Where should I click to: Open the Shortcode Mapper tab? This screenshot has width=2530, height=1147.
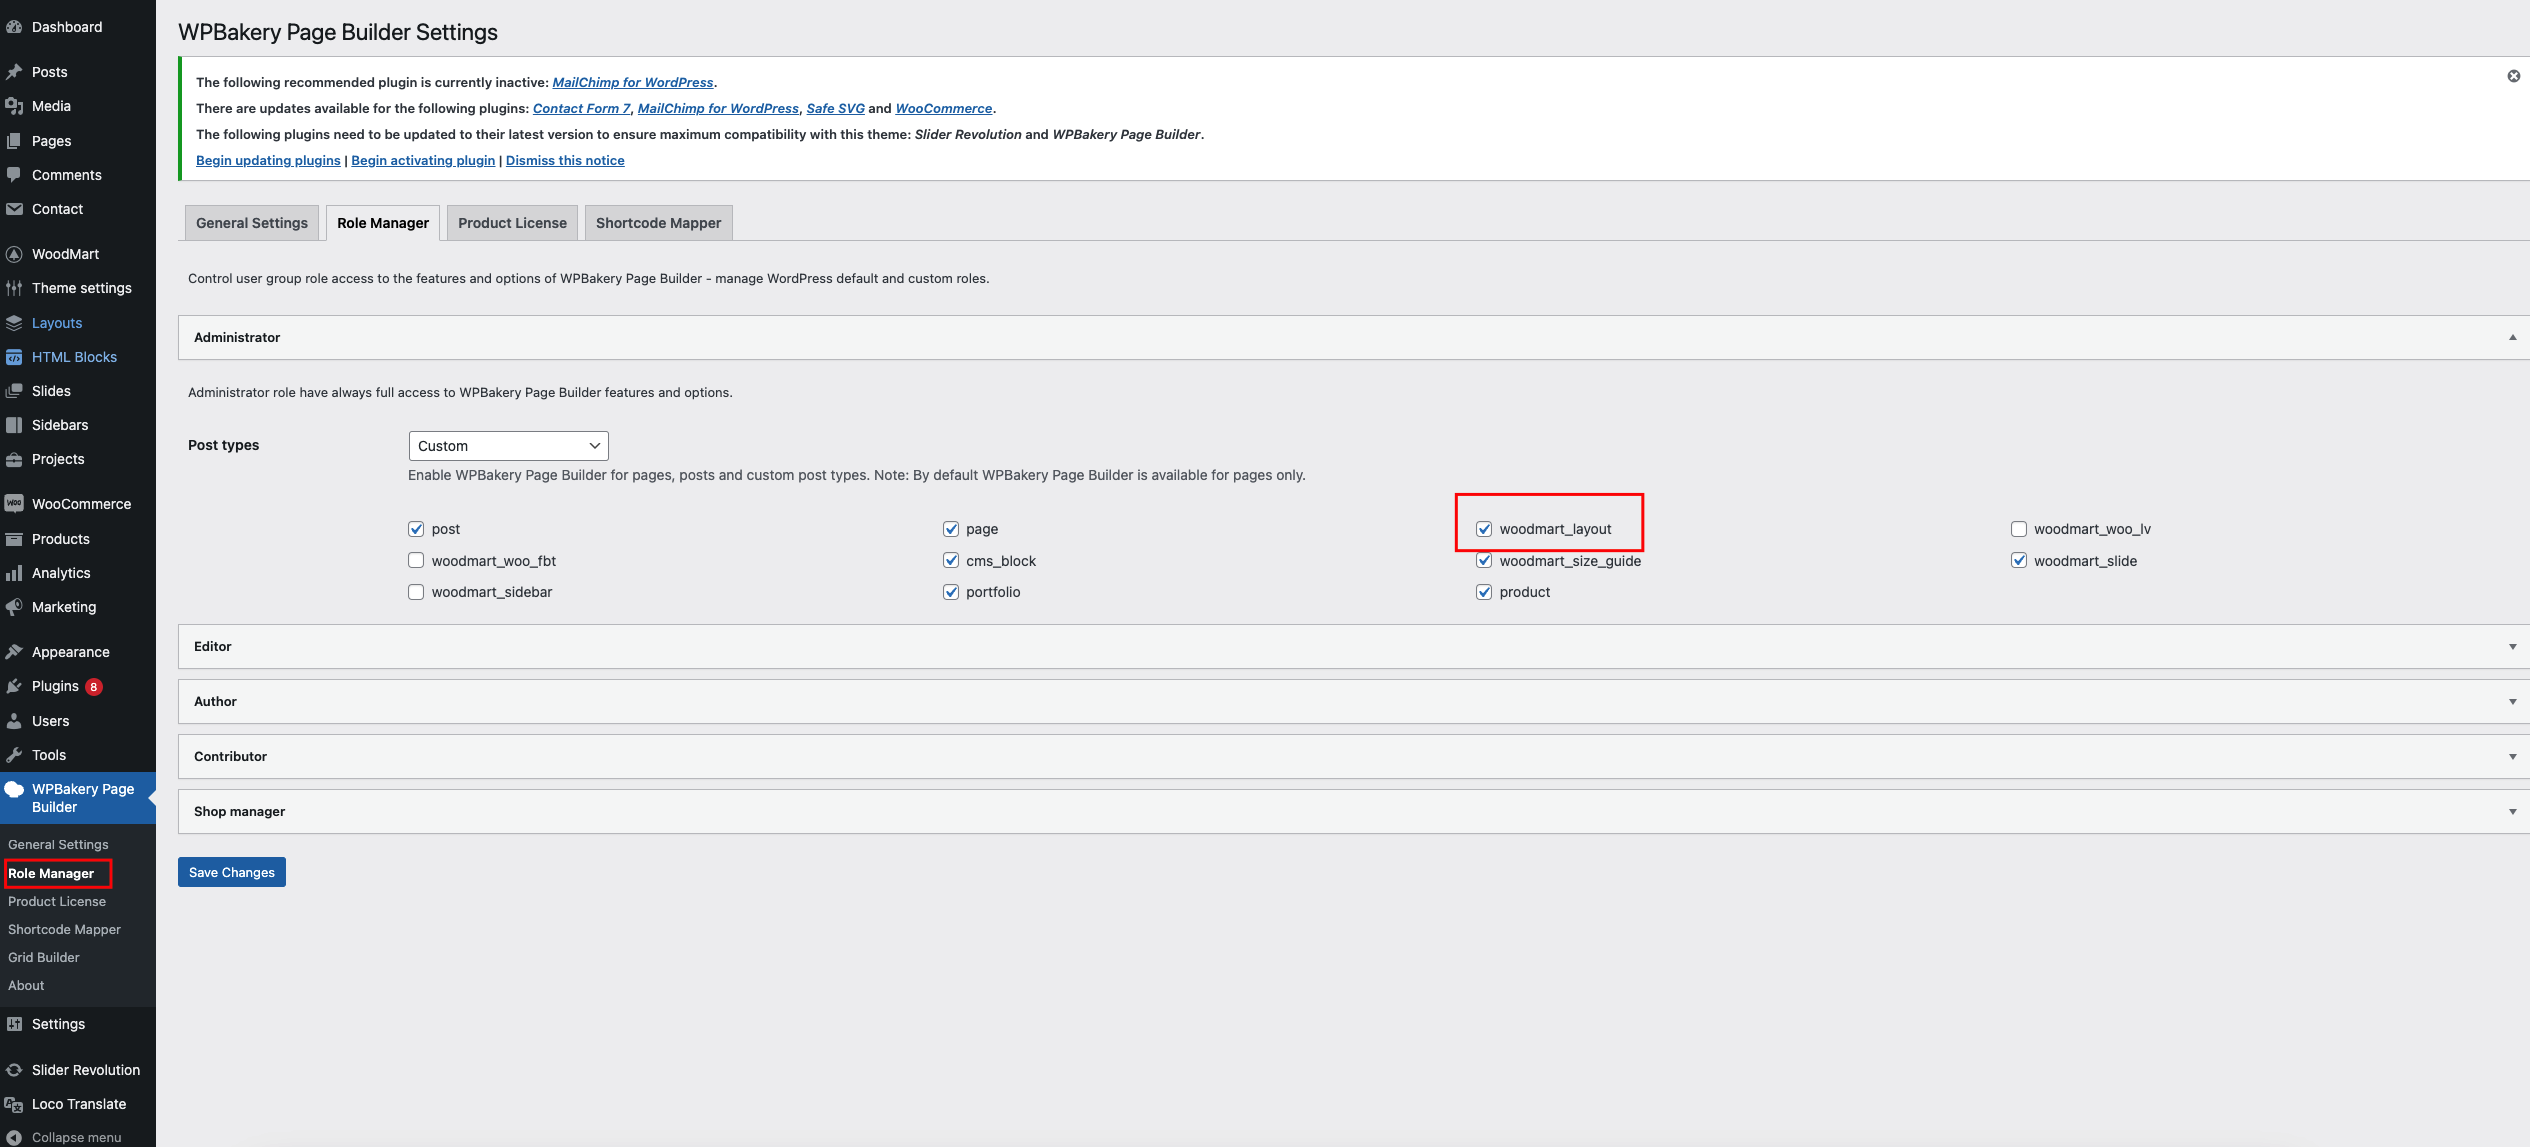point(658,223)
